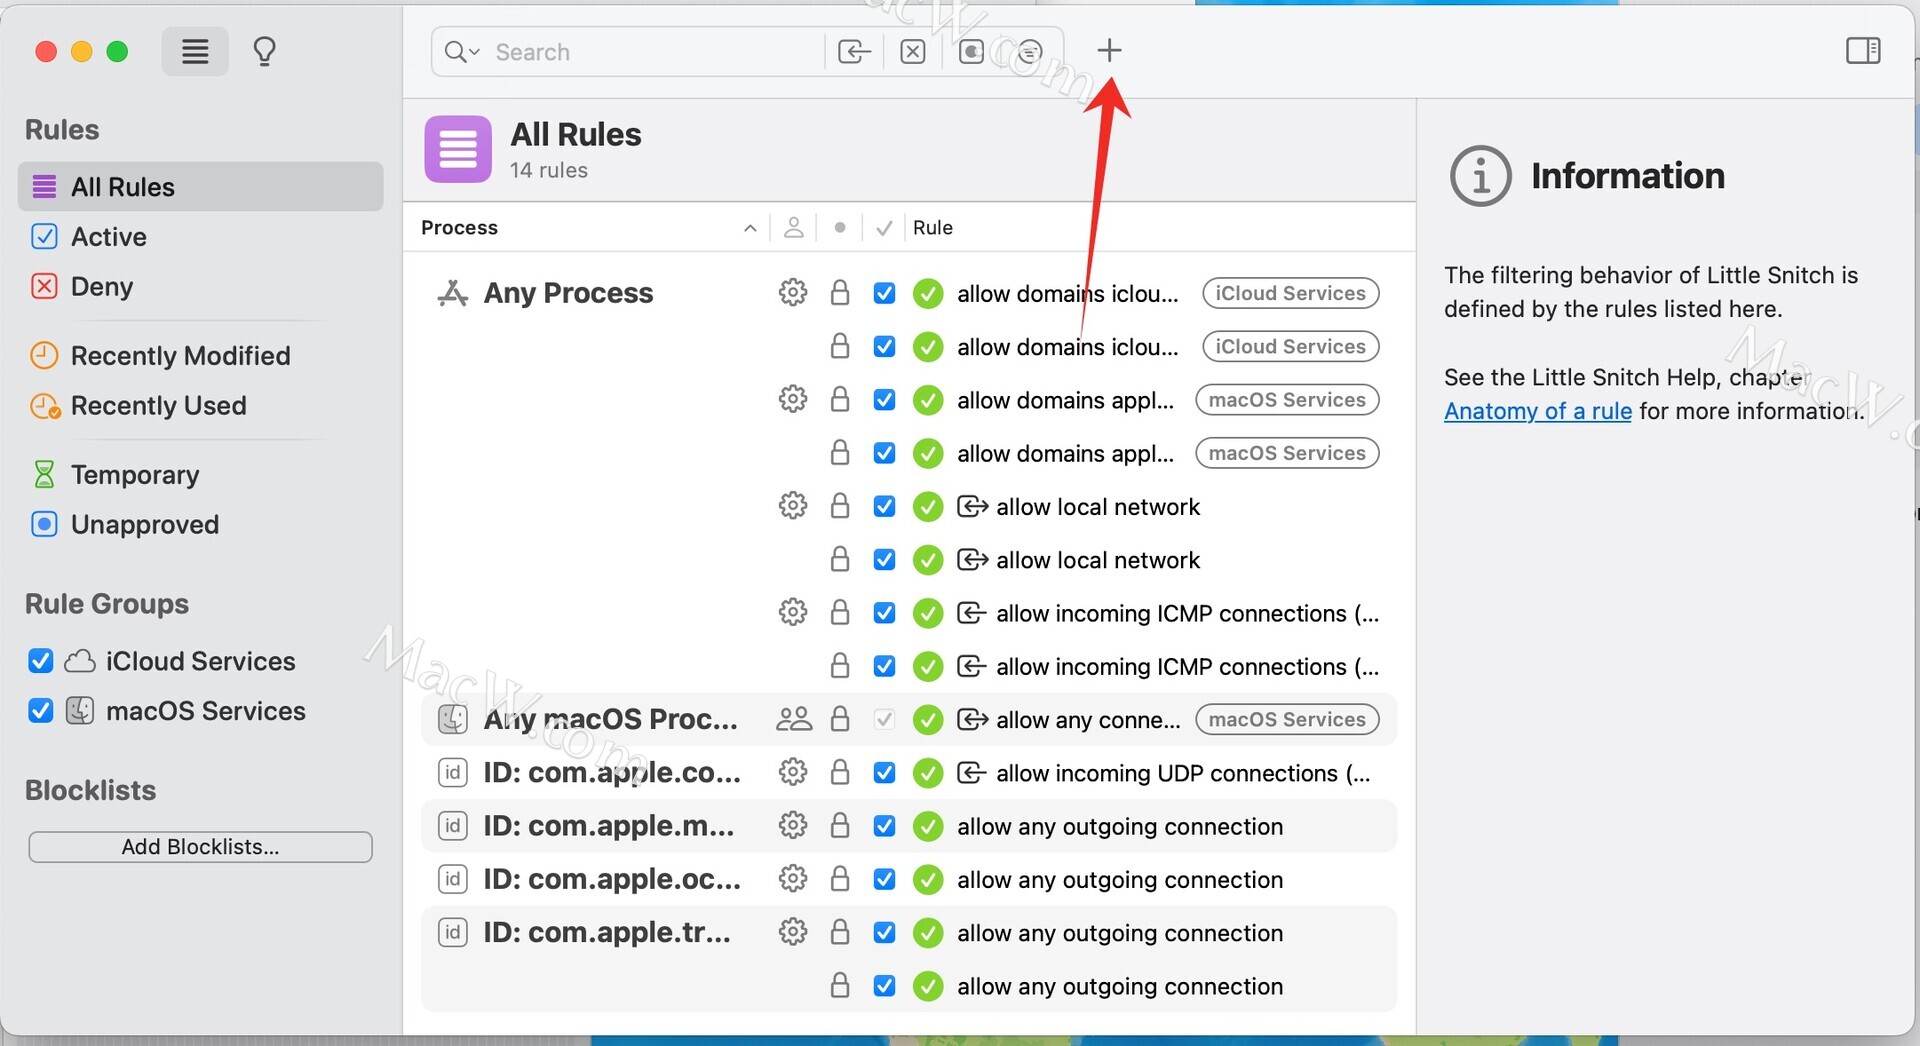
Task: Uncheck macOS Services rule group checkbox
Action: (x=41, y=711)
